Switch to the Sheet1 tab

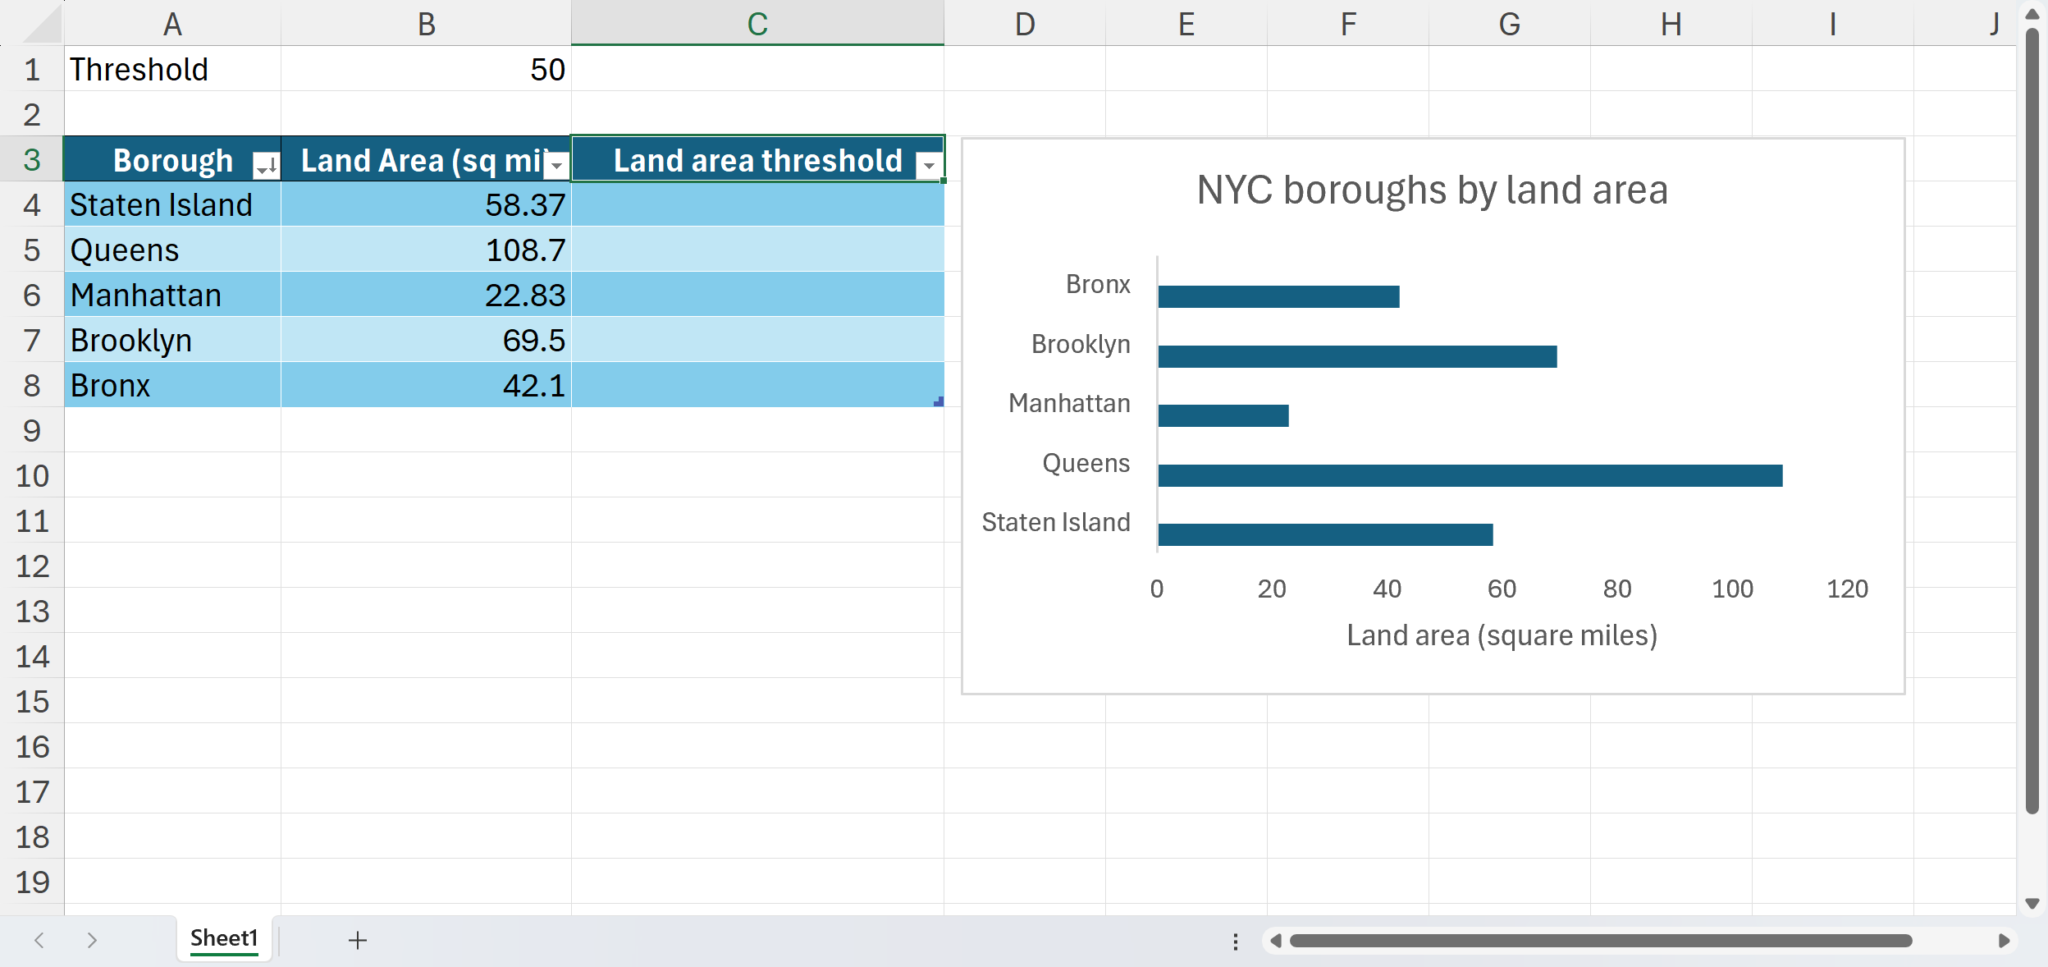[x=224, y=939]
